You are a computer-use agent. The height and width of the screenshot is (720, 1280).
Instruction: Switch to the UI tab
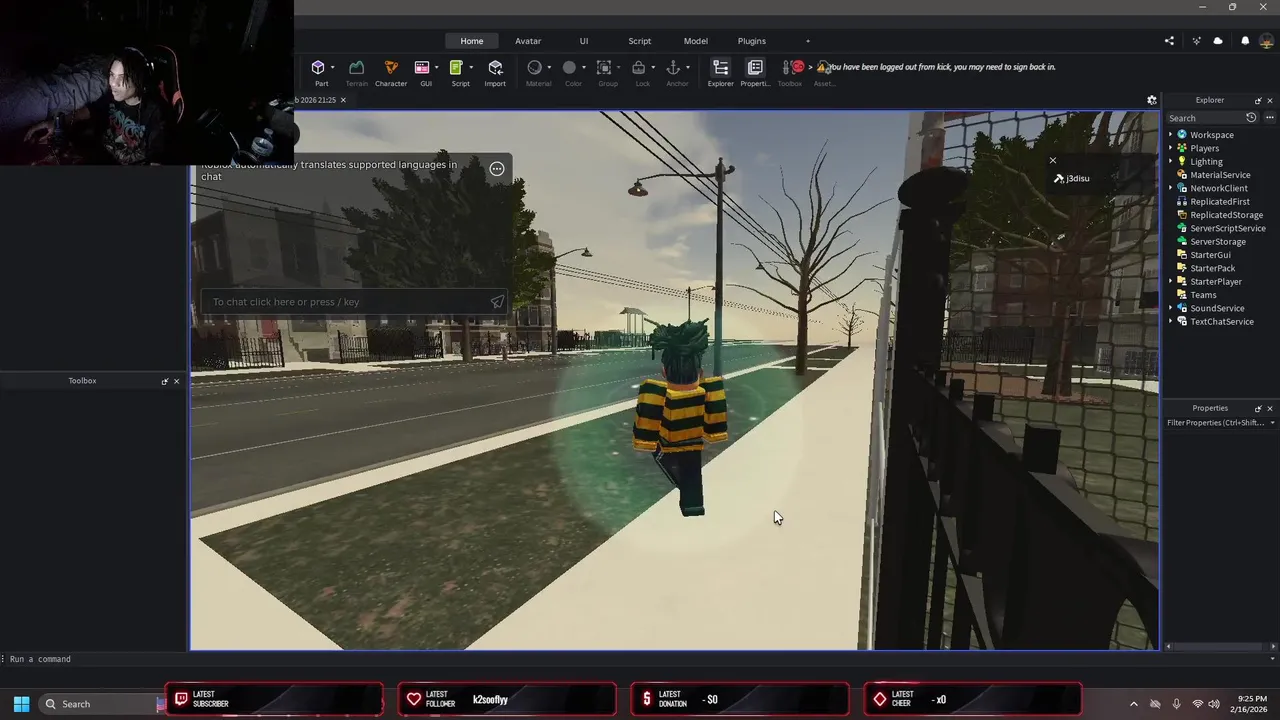click(x=584, y=41)
